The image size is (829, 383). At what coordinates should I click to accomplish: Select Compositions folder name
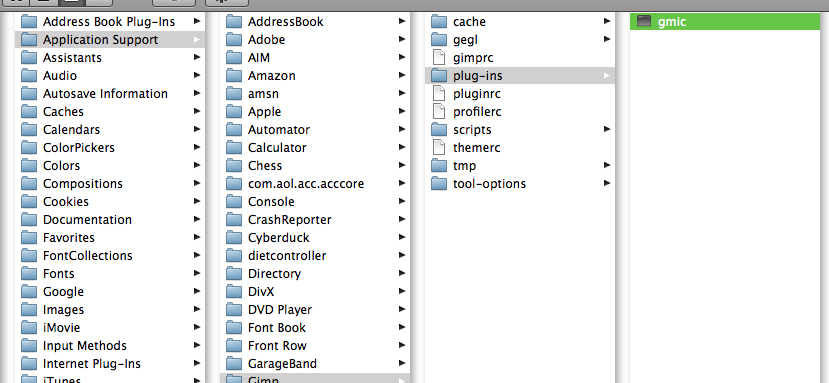[x=83, y=184]
